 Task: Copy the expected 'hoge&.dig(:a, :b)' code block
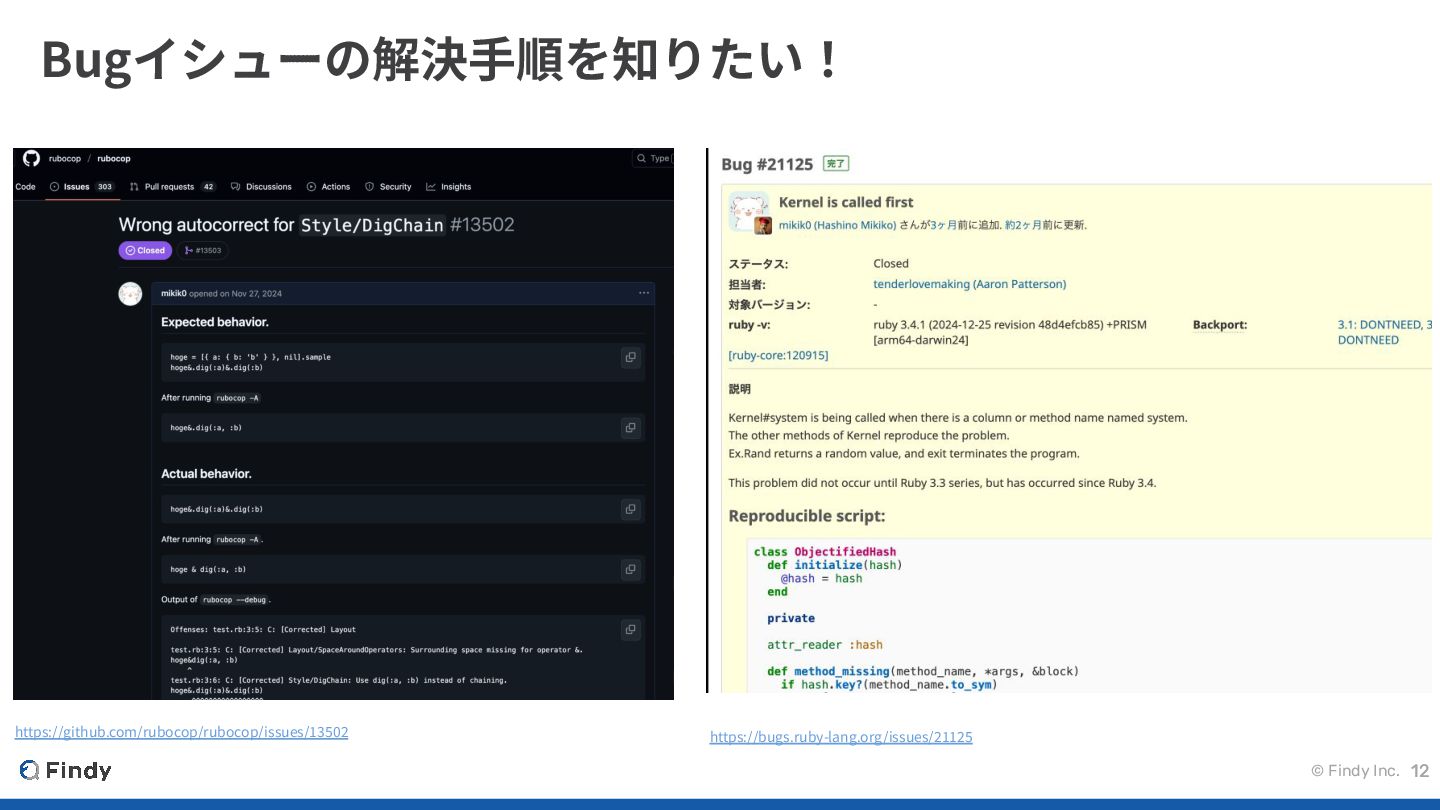(630, 427)
